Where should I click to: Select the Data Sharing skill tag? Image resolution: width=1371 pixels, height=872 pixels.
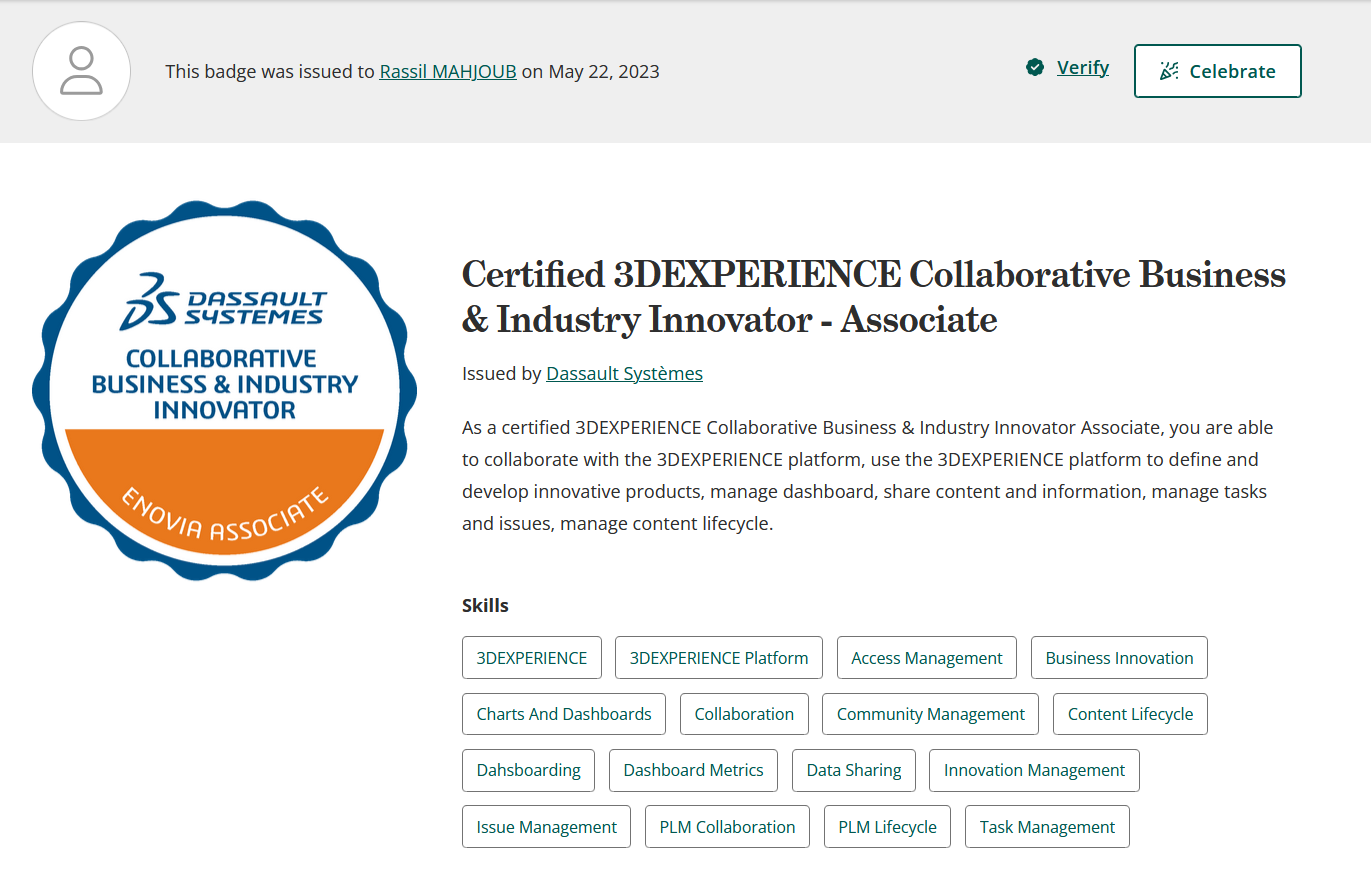(x=854, y=770)
